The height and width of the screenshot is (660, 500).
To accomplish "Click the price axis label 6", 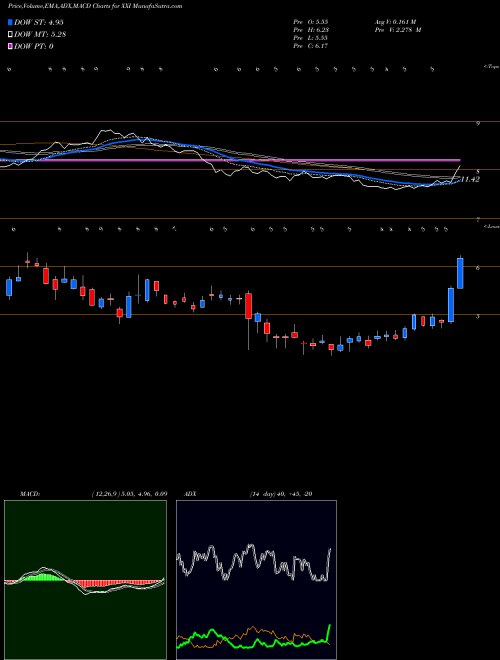I will pos(478,268).
